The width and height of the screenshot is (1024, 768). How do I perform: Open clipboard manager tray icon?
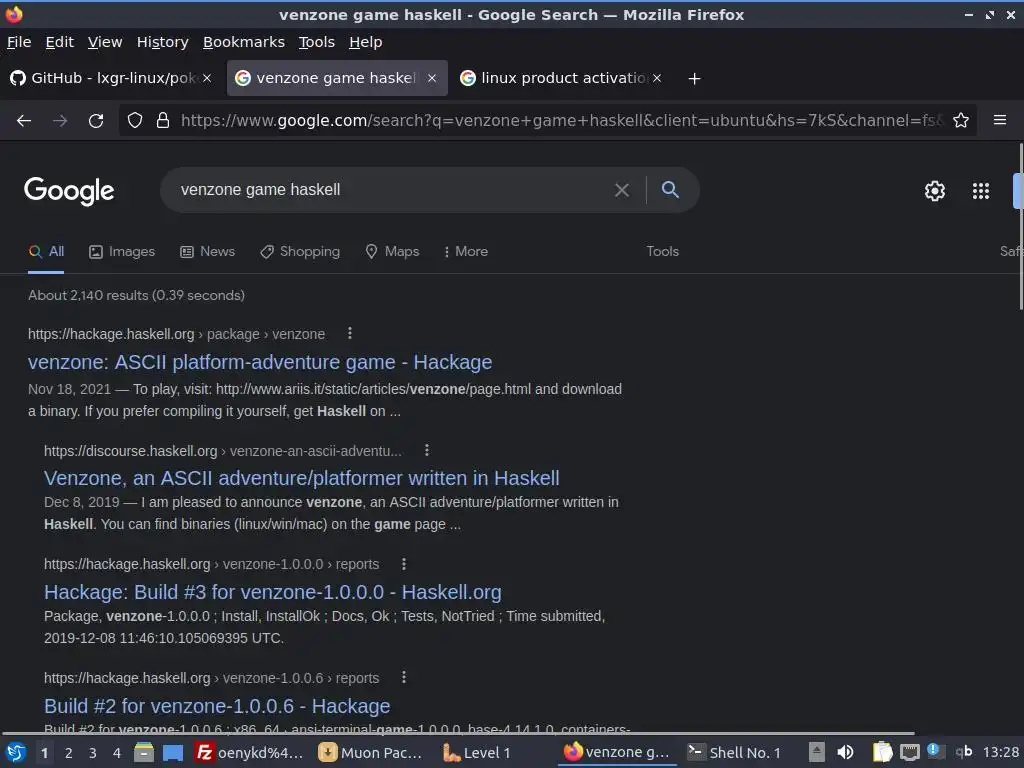(x=882, y=752)
